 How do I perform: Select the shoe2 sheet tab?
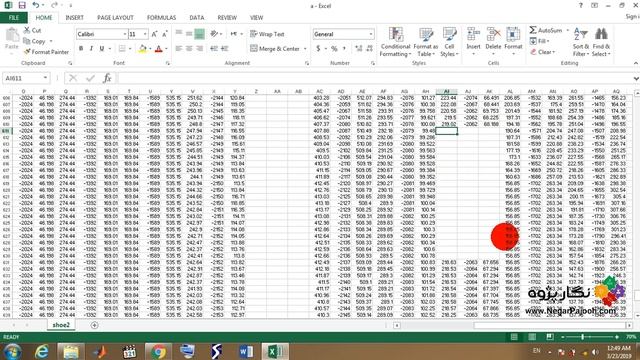point(61,325)
